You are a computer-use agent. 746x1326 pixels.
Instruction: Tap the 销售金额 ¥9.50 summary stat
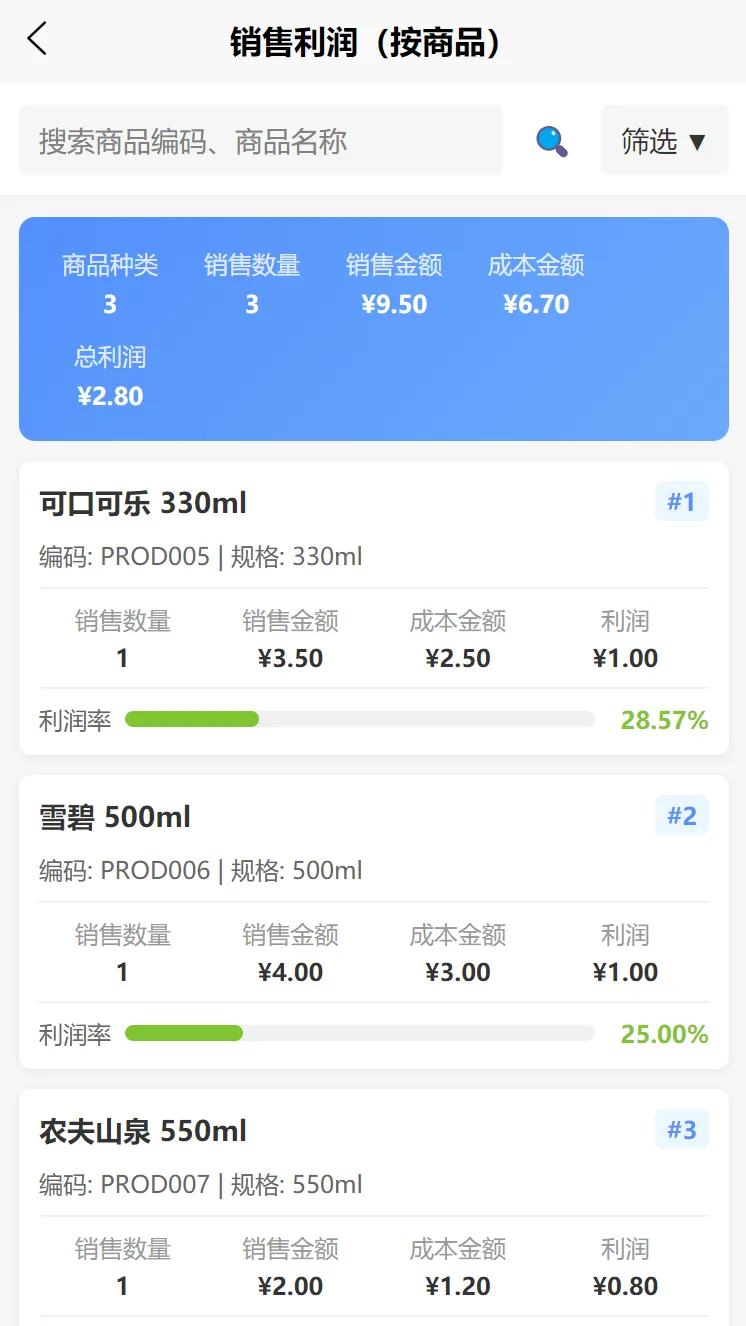coord(394,285)
